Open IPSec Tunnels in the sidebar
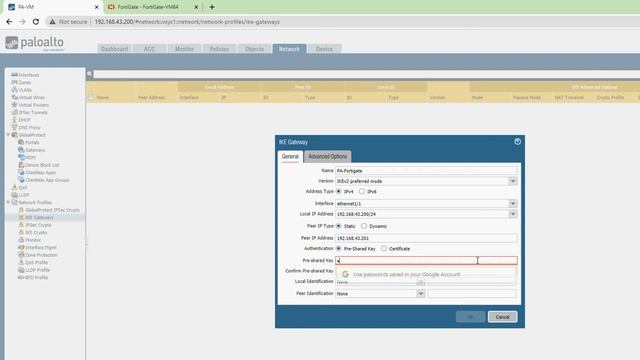The image size is (640, 360). click(x=33, y=112)
